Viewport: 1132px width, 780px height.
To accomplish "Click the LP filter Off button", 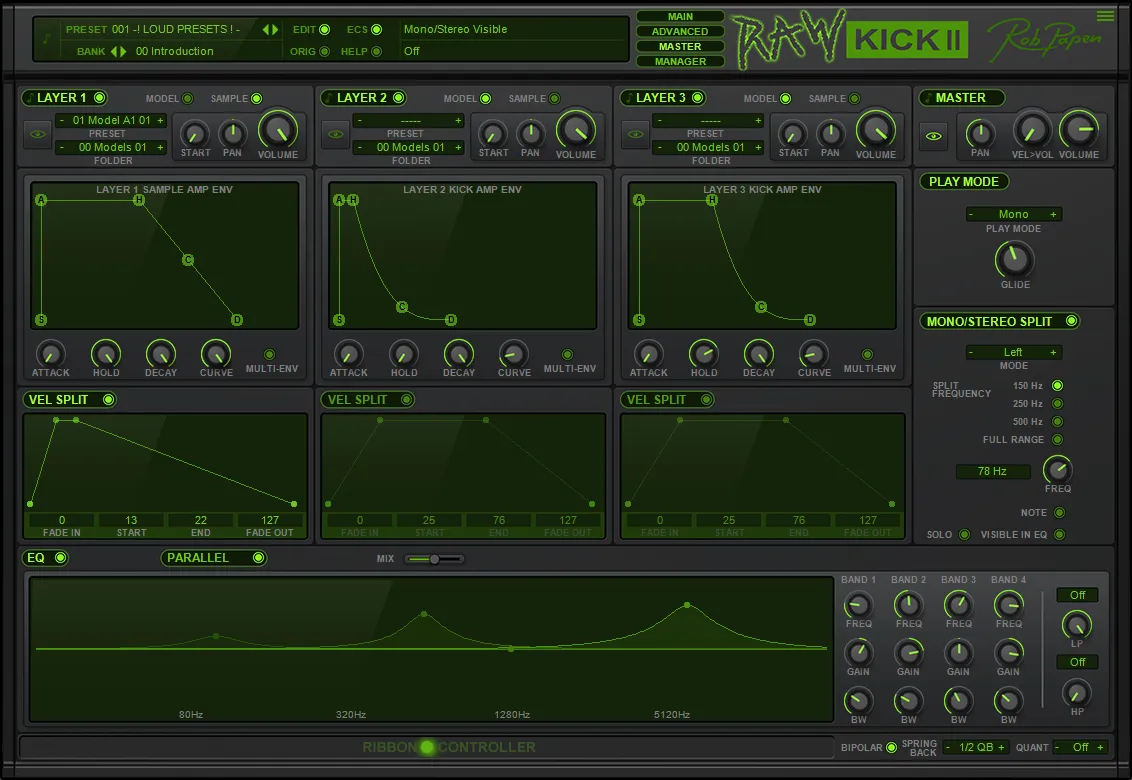I will pos(1077,595).
